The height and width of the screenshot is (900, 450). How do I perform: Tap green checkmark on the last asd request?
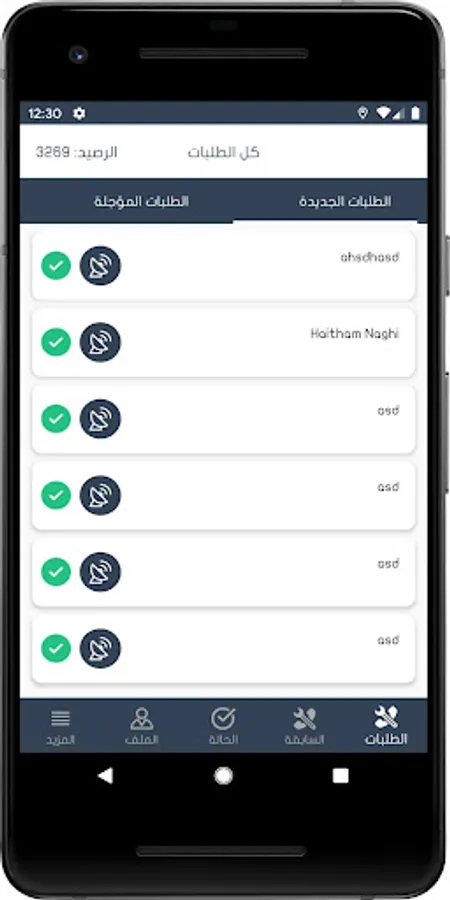56,649
